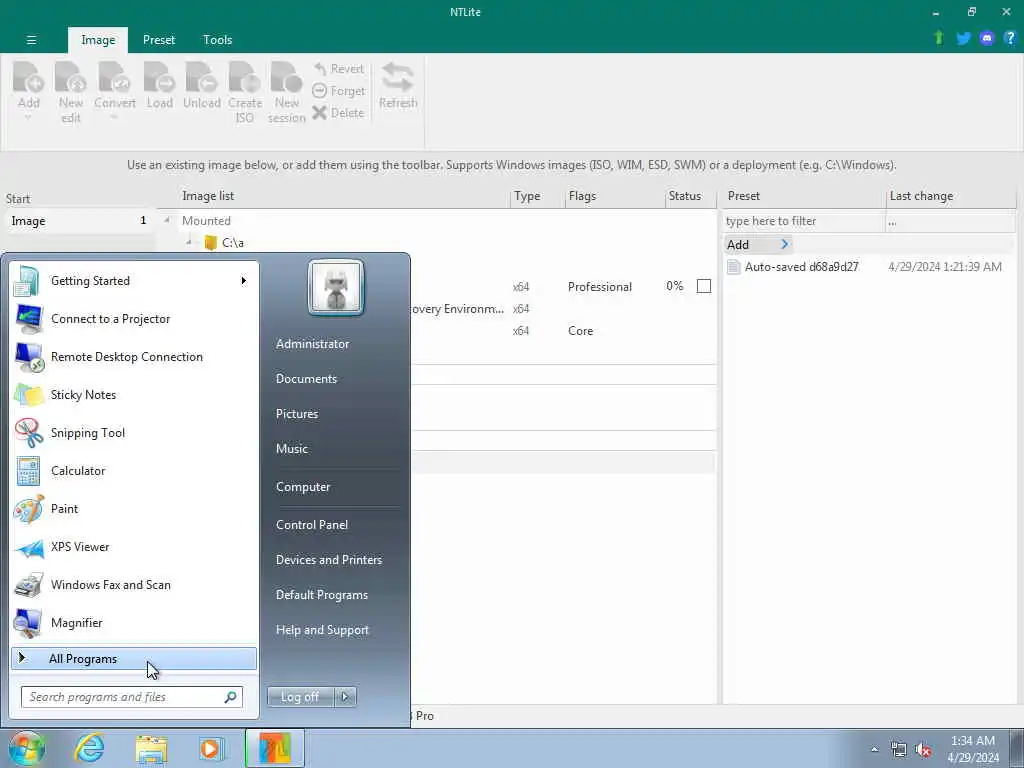
Task: Open the shutdown options arrow beside Log off
Action: 345,697
